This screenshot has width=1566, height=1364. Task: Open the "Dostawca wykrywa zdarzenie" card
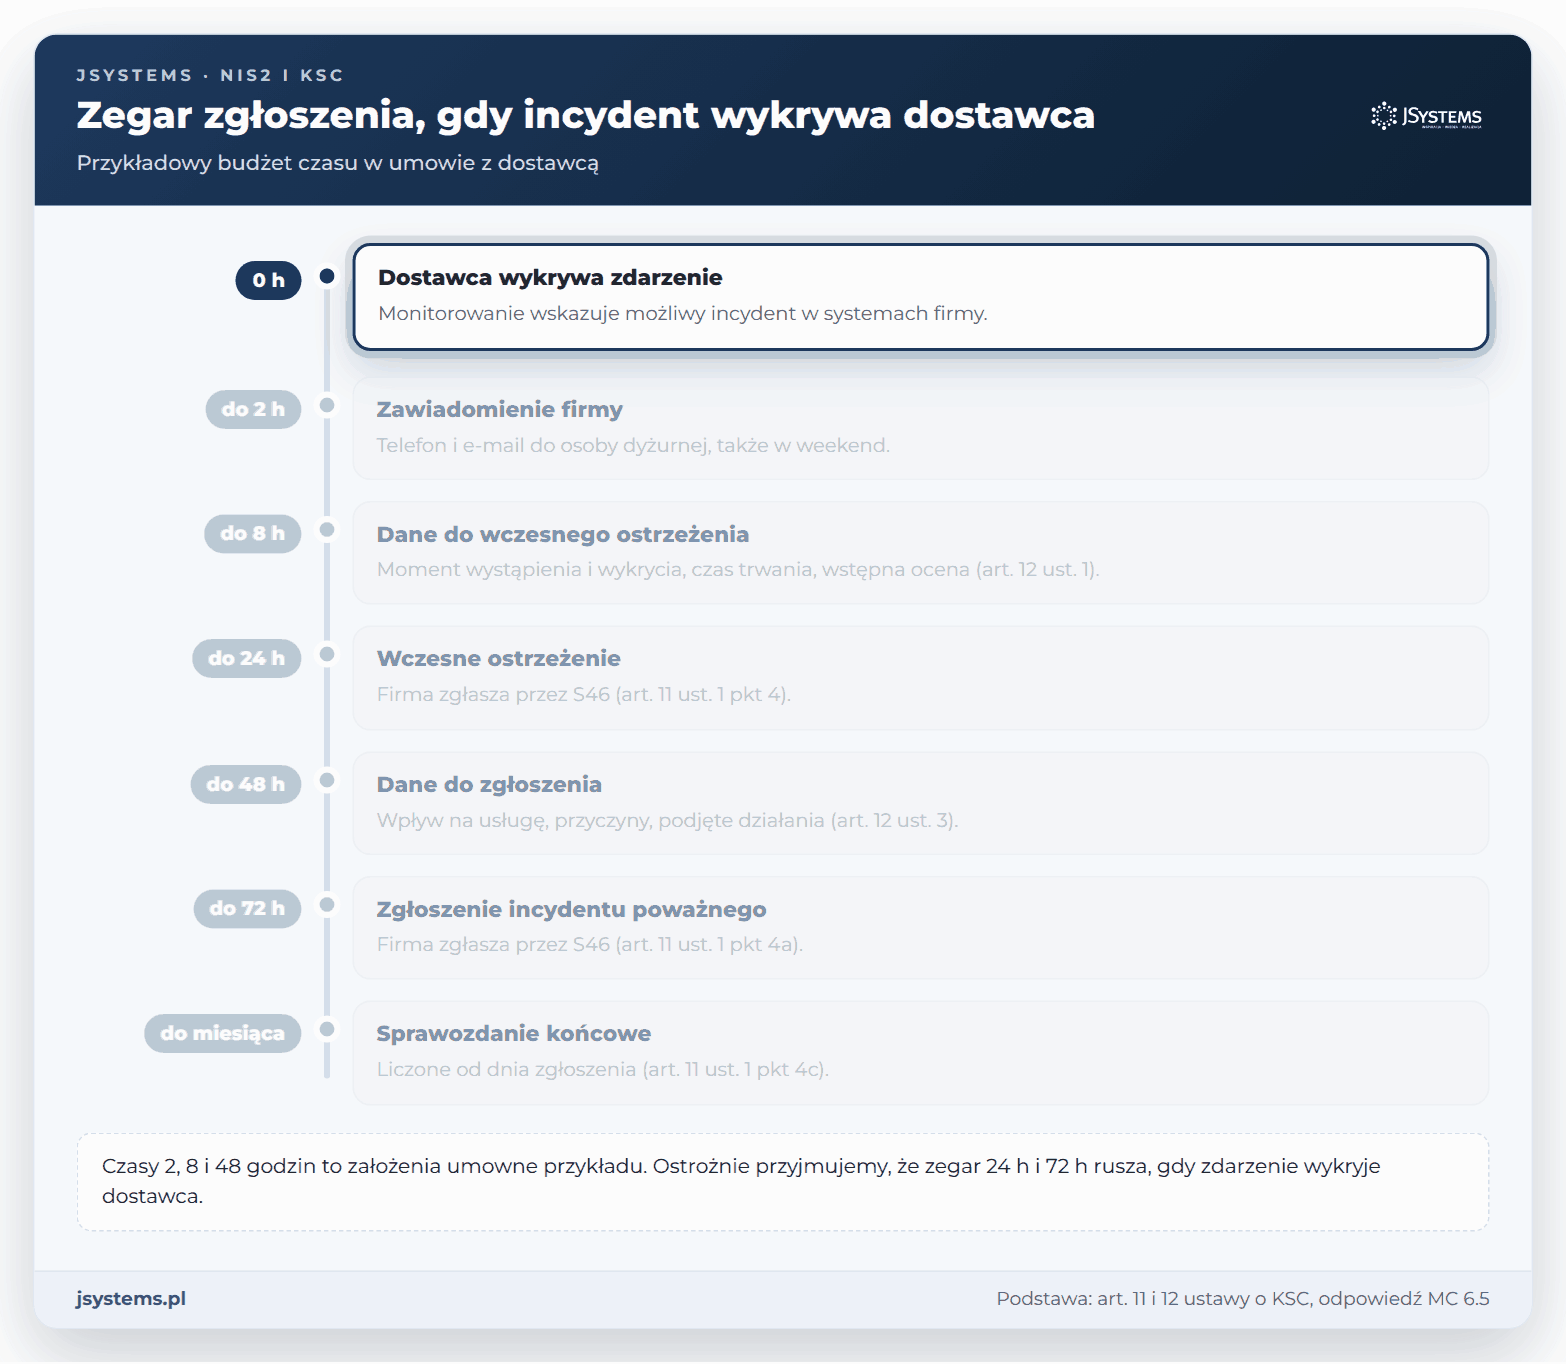pyautogui.click(x=921, y=297)
